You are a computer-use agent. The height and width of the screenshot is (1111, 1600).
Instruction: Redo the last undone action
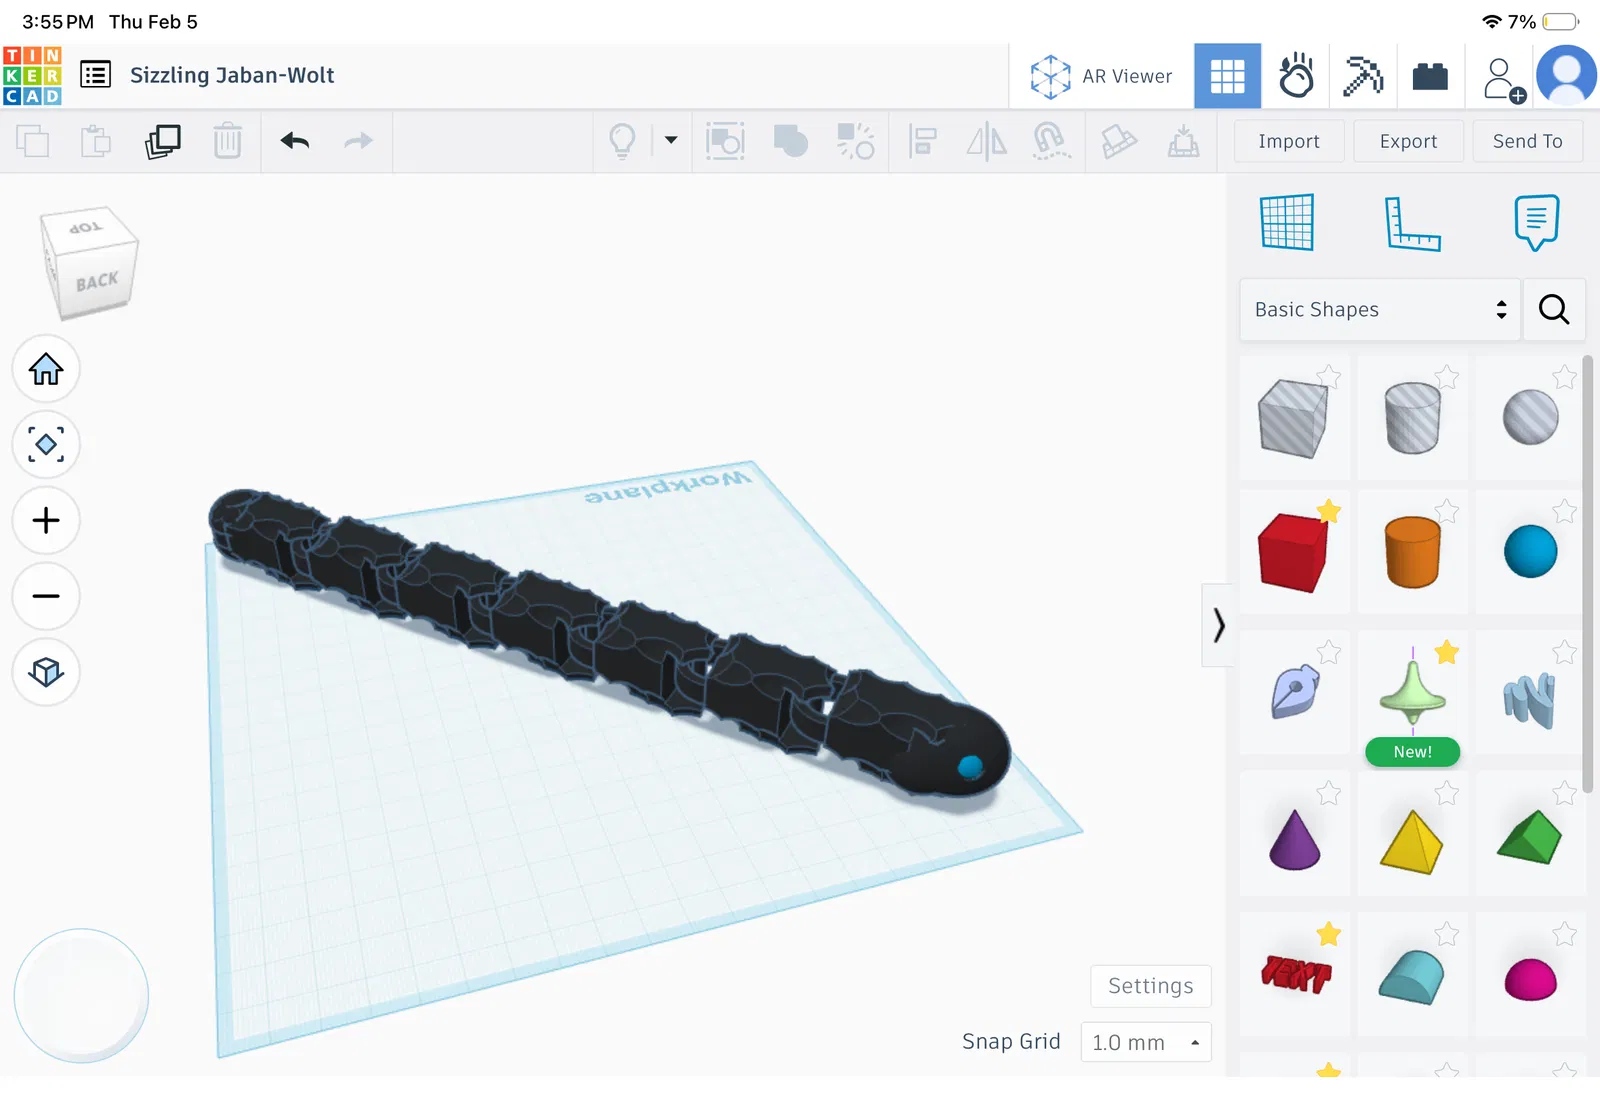(x=358, y=141)
